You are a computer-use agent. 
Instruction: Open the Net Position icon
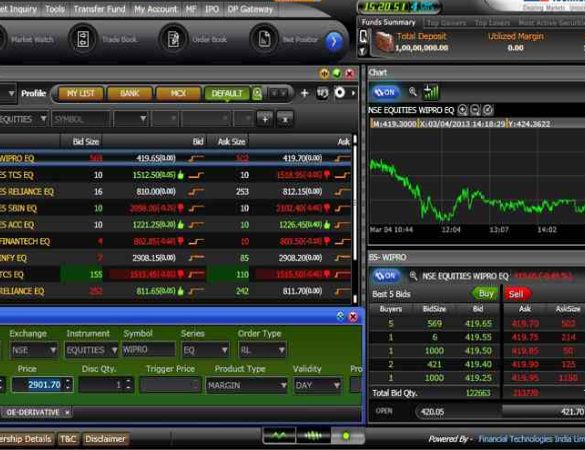pos(264,39)
